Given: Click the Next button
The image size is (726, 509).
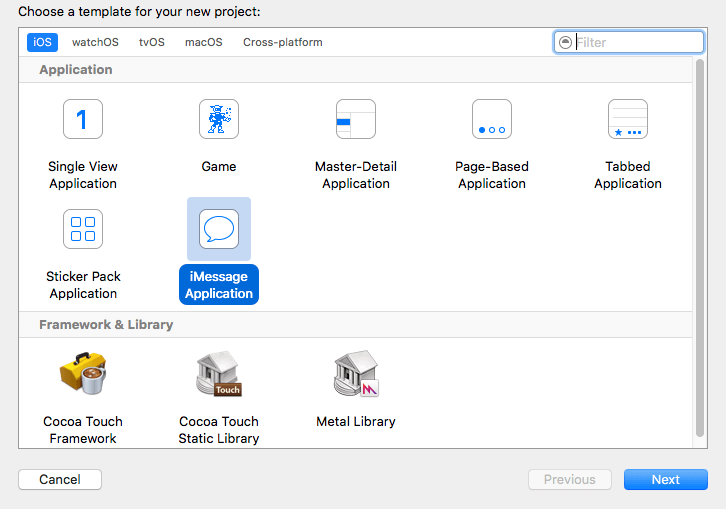Looking at the screenshot, I should point(666,479).
